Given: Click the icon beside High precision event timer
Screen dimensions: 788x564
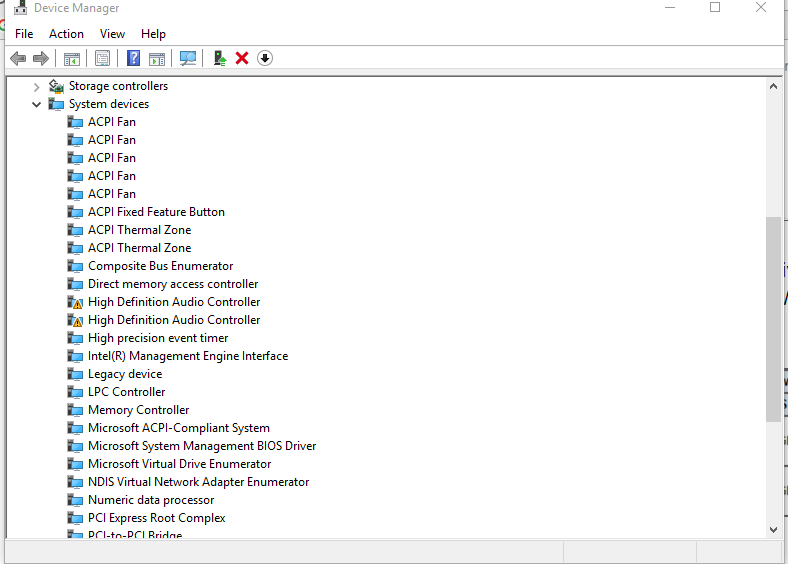Looking at the screenshot, I should (75, 338).
